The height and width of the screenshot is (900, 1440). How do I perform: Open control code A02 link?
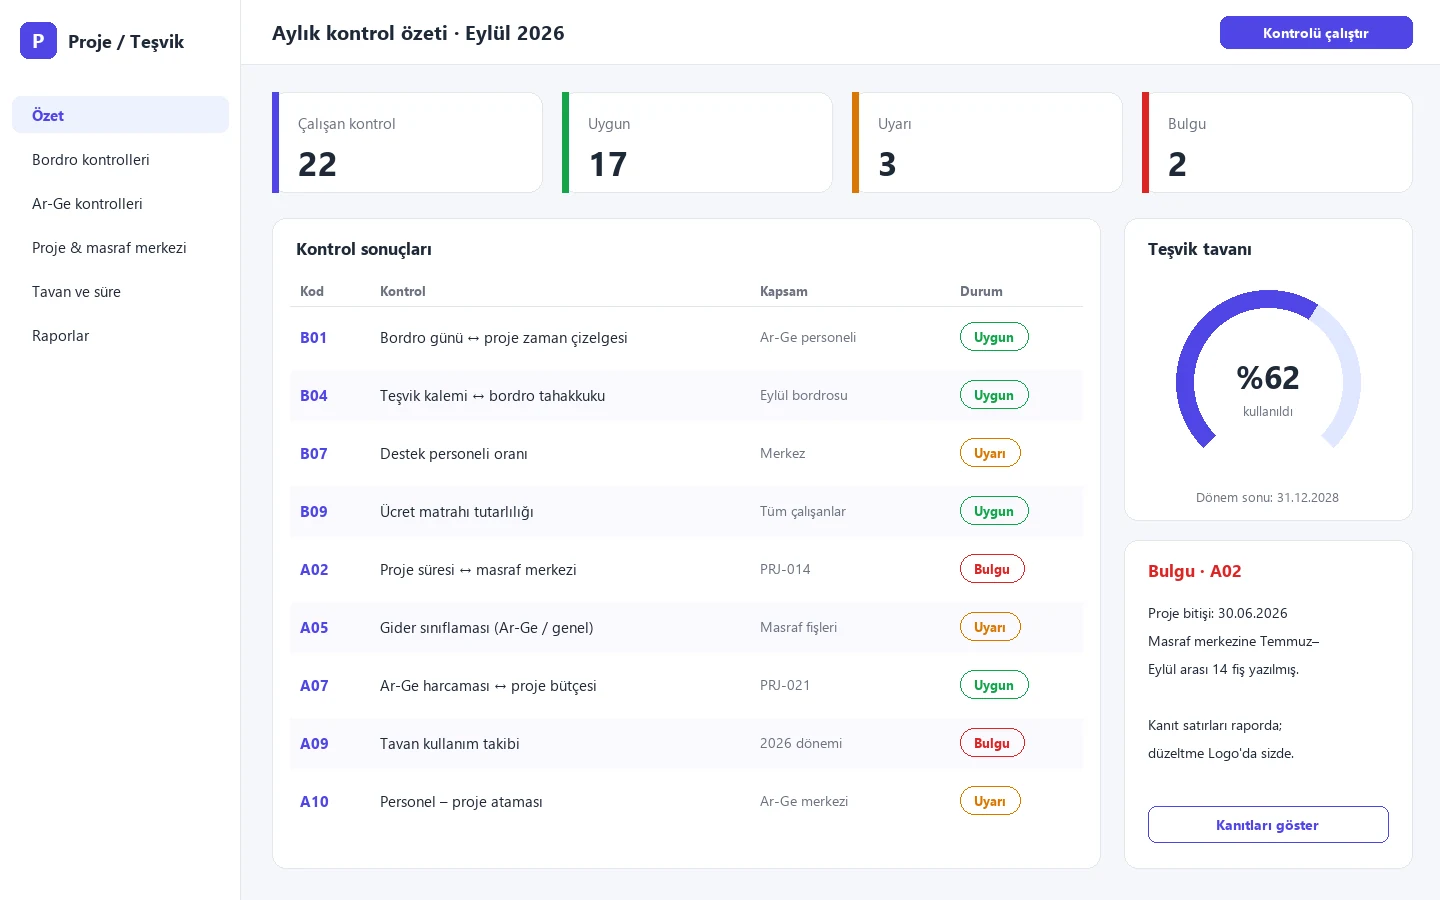(x=314, y=570)
